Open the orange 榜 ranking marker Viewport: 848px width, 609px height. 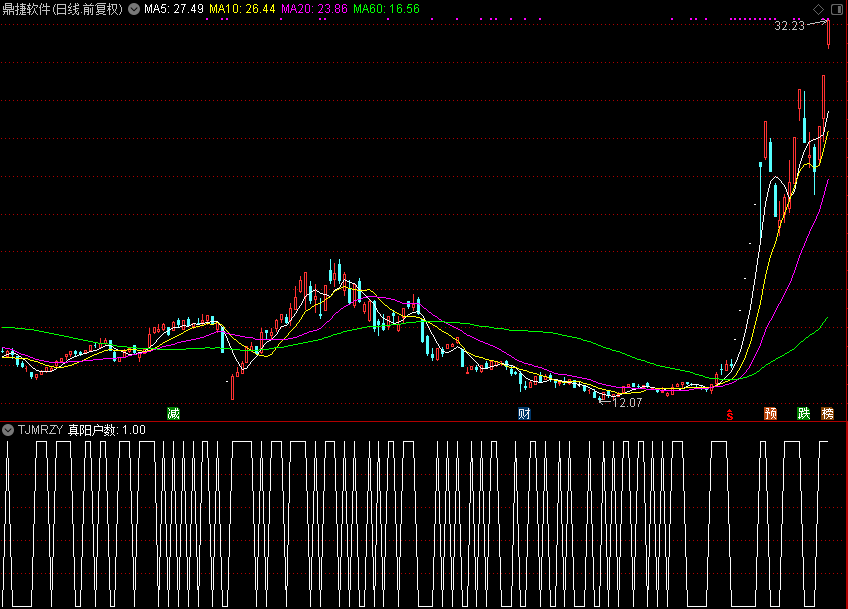pyautogui.click(x=827, y=414)
